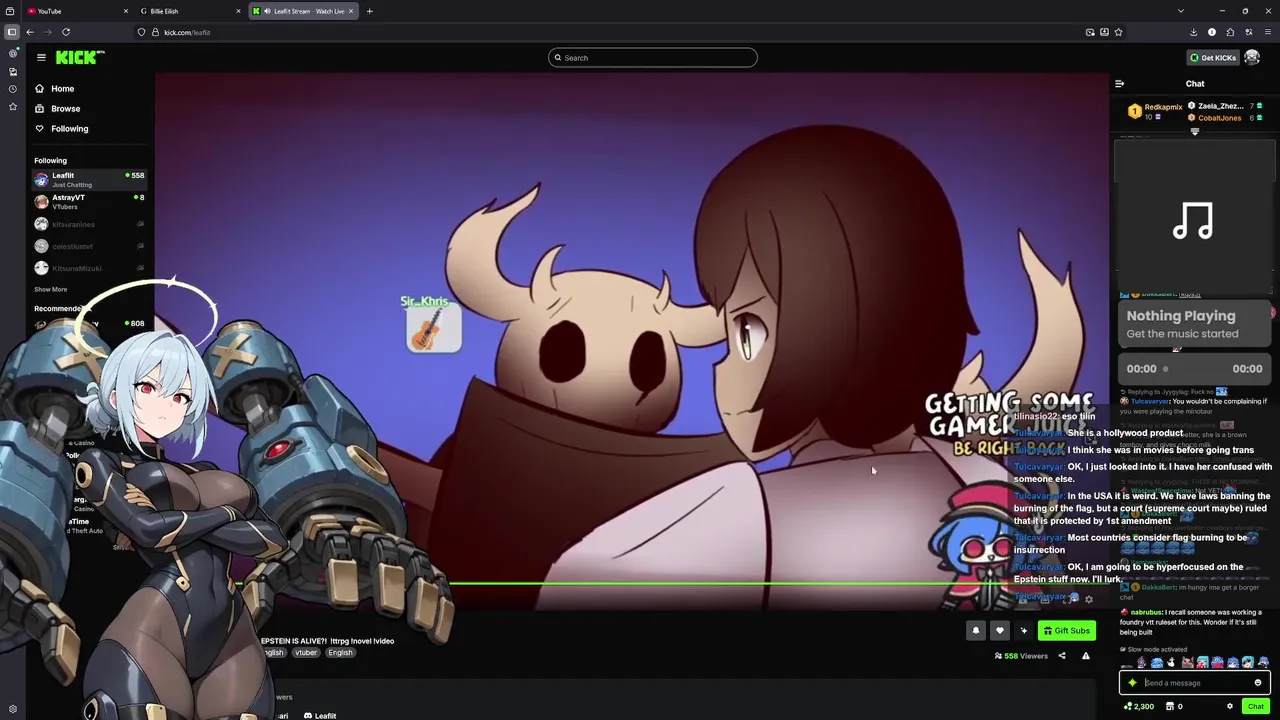
Task: Select the kitsuranines offline channel
Action: tap(90, 224)
